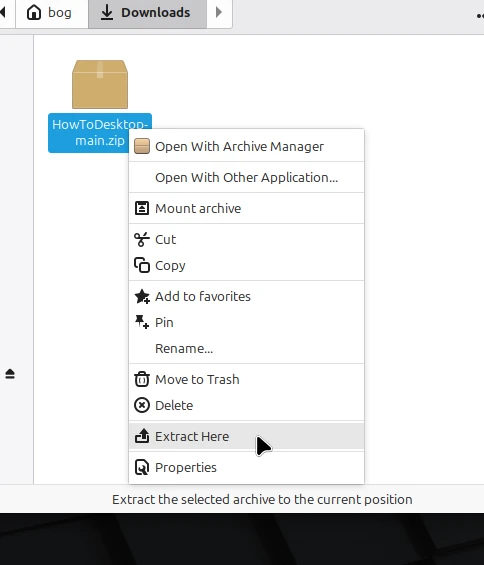Click the Downloads arrow icon

(x=107, y=13)
